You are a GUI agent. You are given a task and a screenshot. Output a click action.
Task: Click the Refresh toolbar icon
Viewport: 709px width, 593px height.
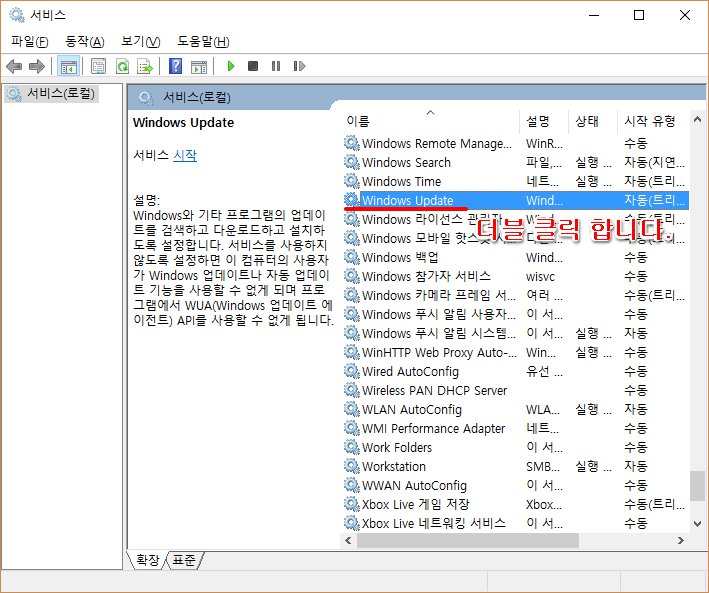122,66
